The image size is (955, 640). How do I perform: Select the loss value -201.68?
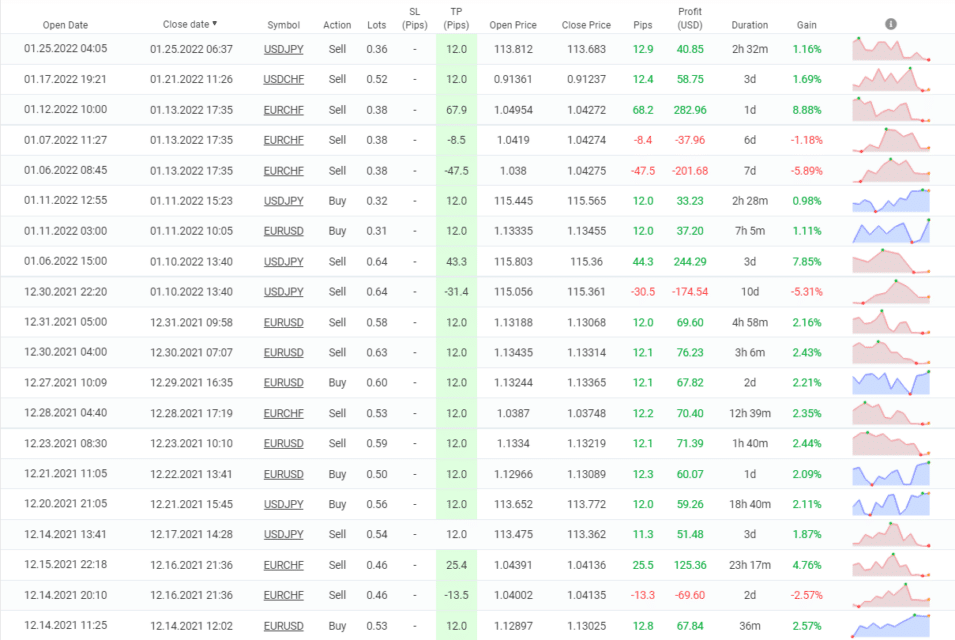click(689, 171)
